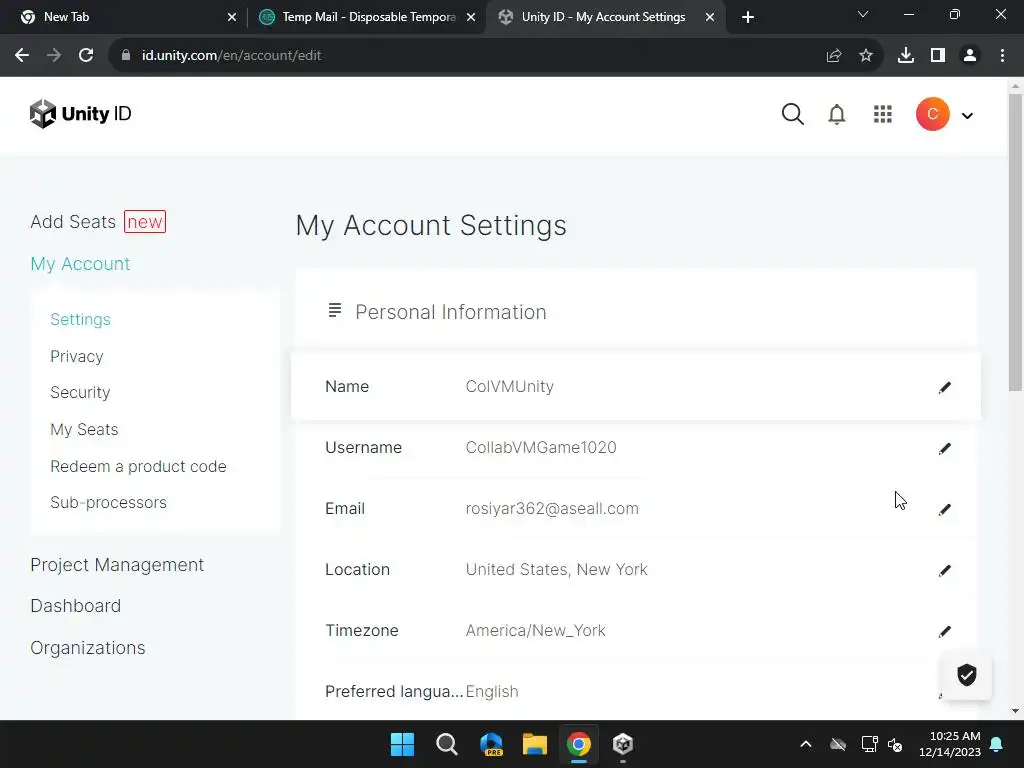Show hidden tray icons chevron
Viewport: 1024px width, 768px height.
(806, 744)
